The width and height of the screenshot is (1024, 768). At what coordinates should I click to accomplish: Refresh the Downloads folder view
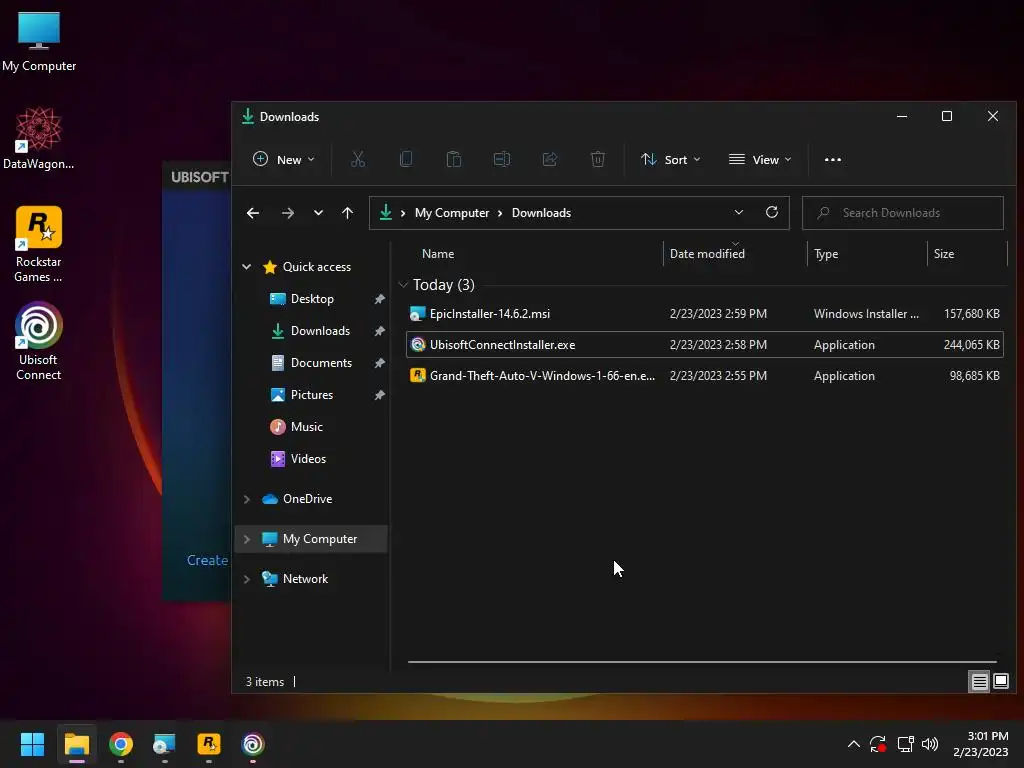pos(772,212)
